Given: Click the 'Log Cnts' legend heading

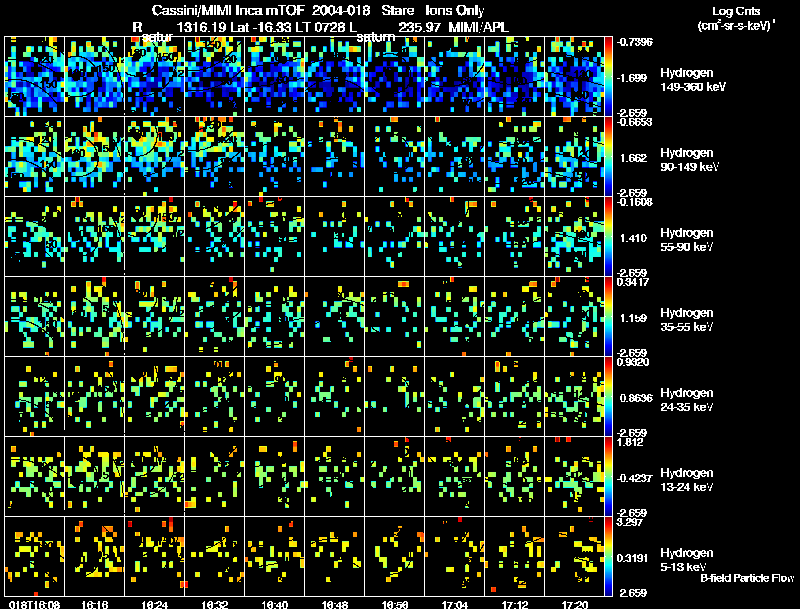Looking at the screenshot, I should tap(736, 11).
